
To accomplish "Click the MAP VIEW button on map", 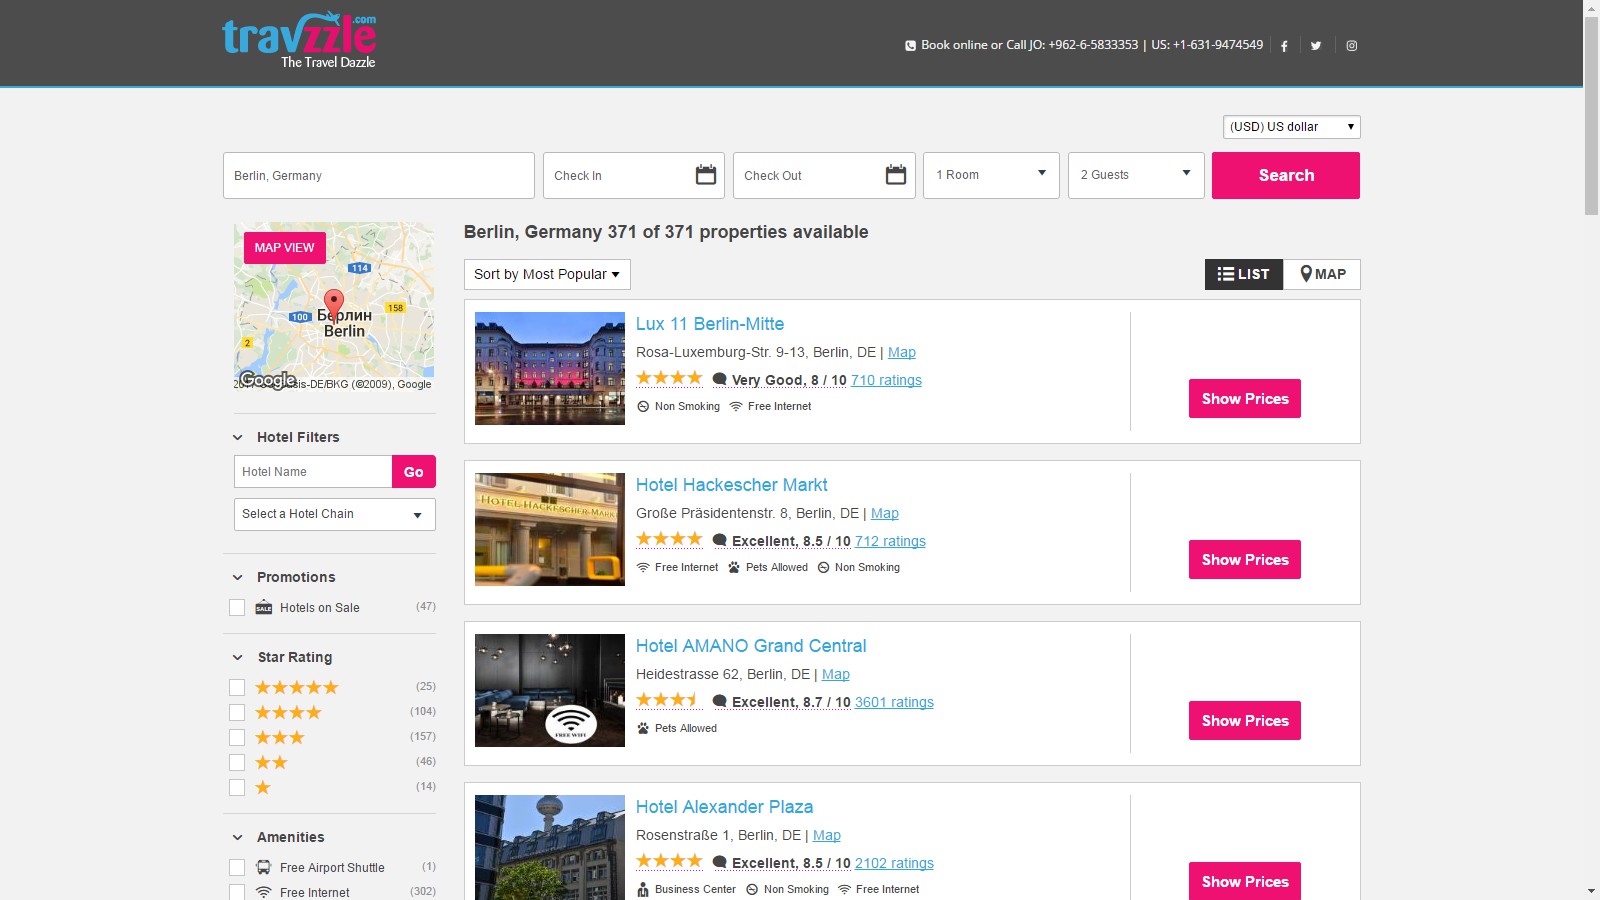I will [x=285, y=248].
